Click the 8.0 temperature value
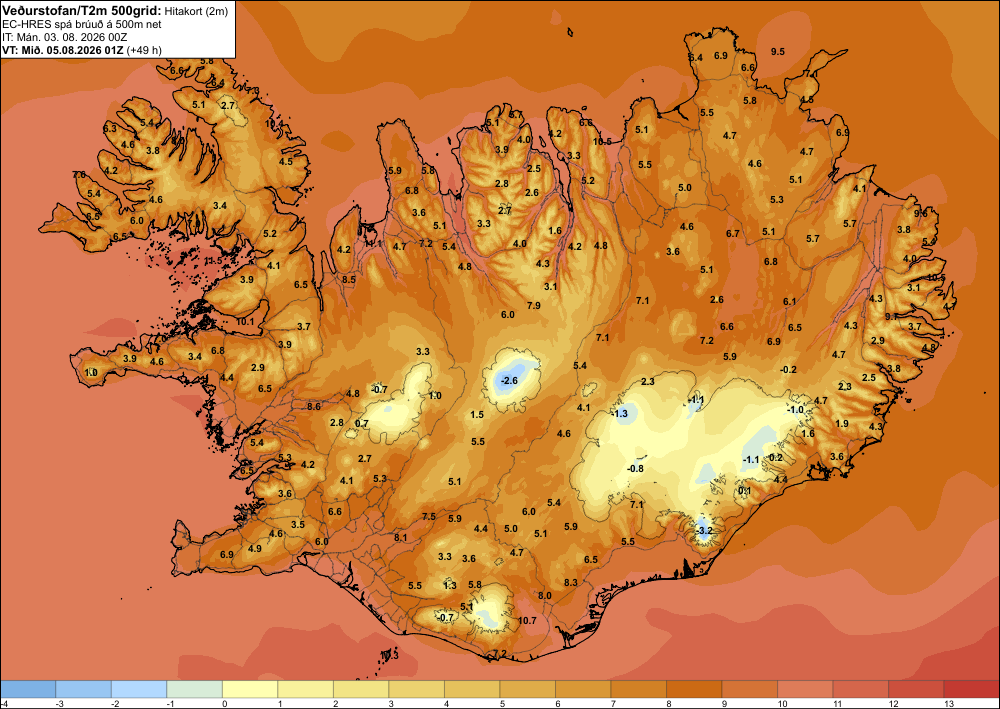1000x709 pixels. click(x=545, y=596)
